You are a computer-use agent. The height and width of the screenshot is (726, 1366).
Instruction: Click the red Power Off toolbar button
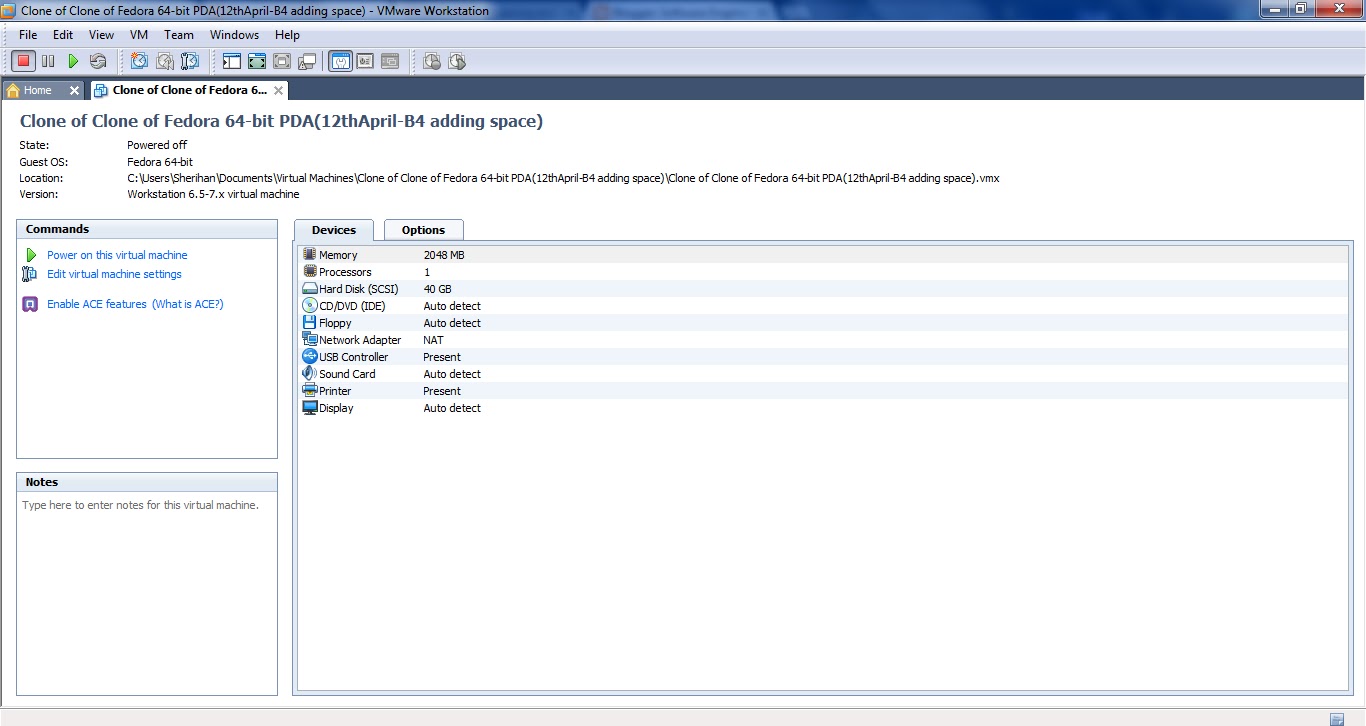pyautogui.click(x=24, y=61)
